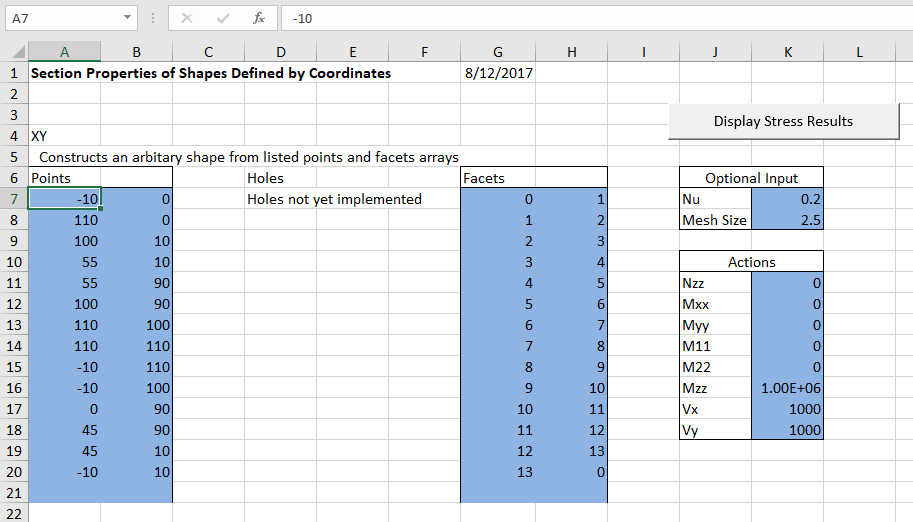Viewport: 913px width, 522px height.
Task: Click the Display Stress Results button
Action: (783, 121)
